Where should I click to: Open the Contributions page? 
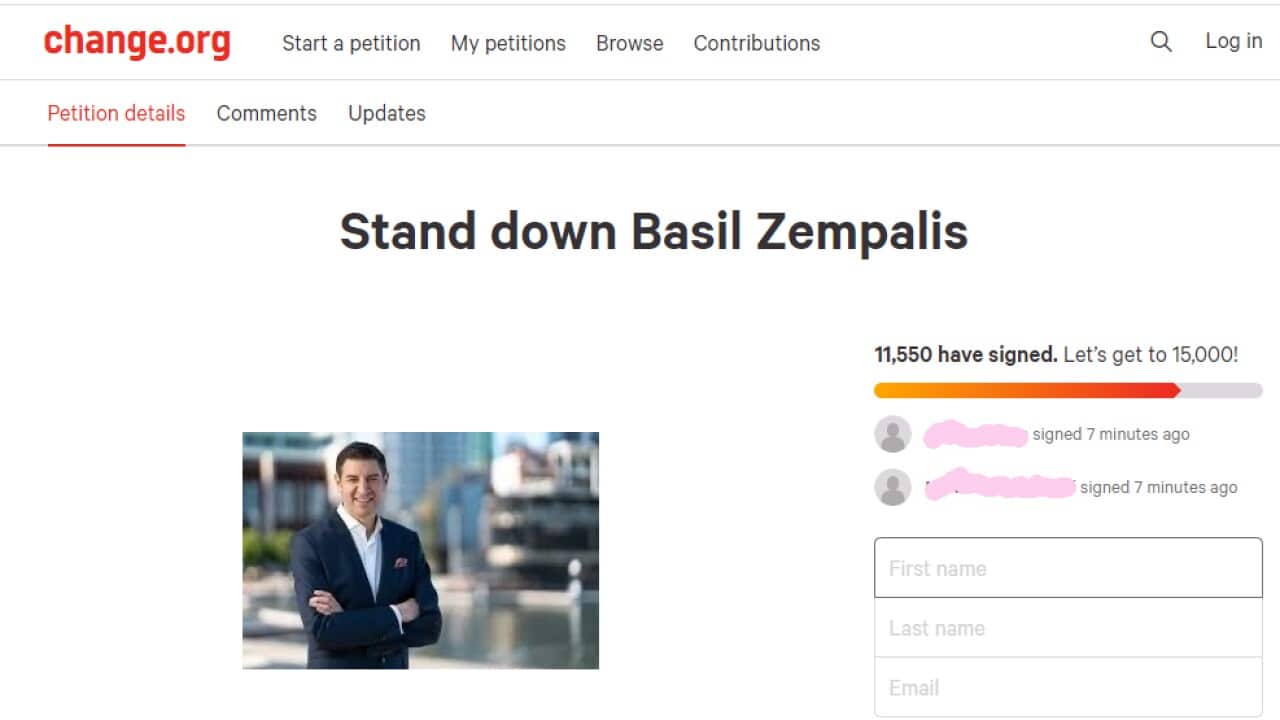coord(756,43)
